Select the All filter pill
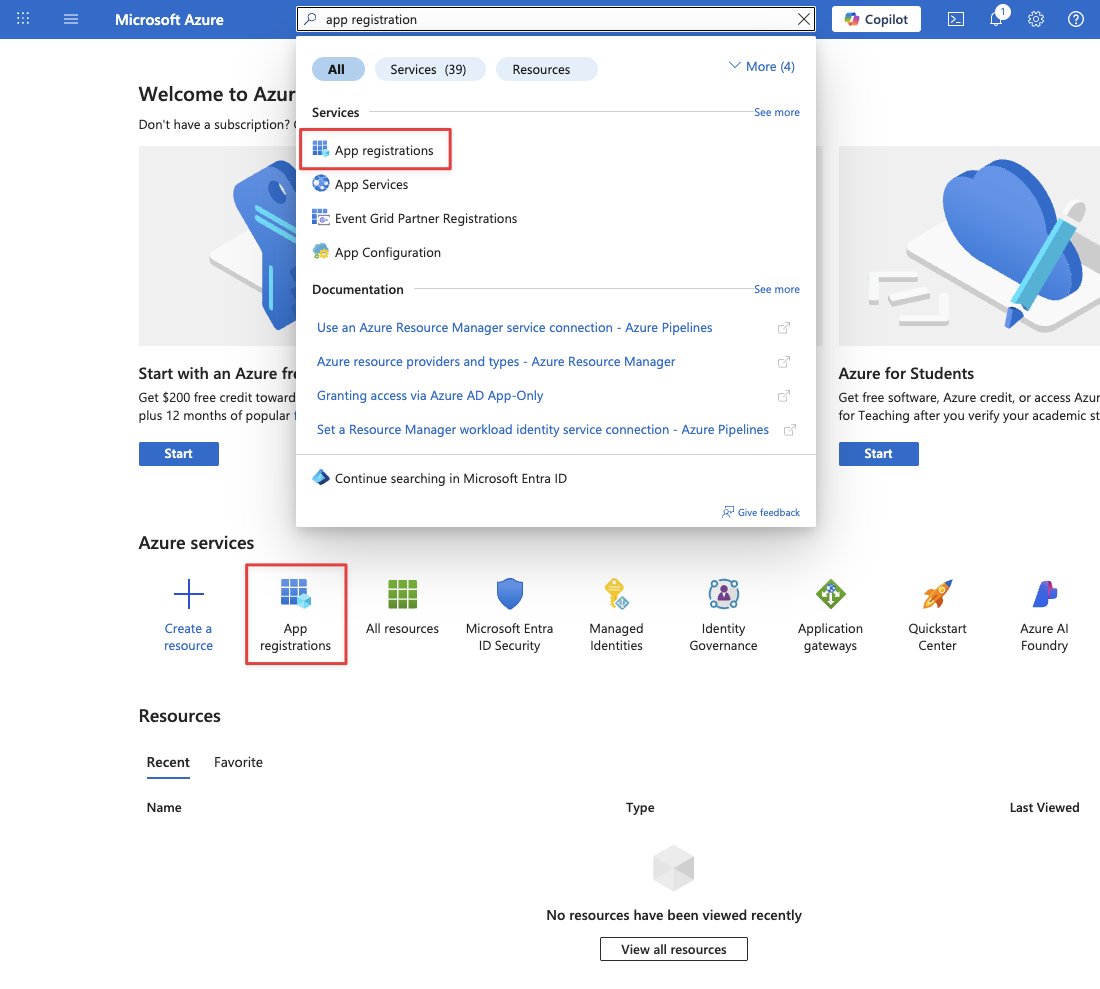 (x=337, y=69)
